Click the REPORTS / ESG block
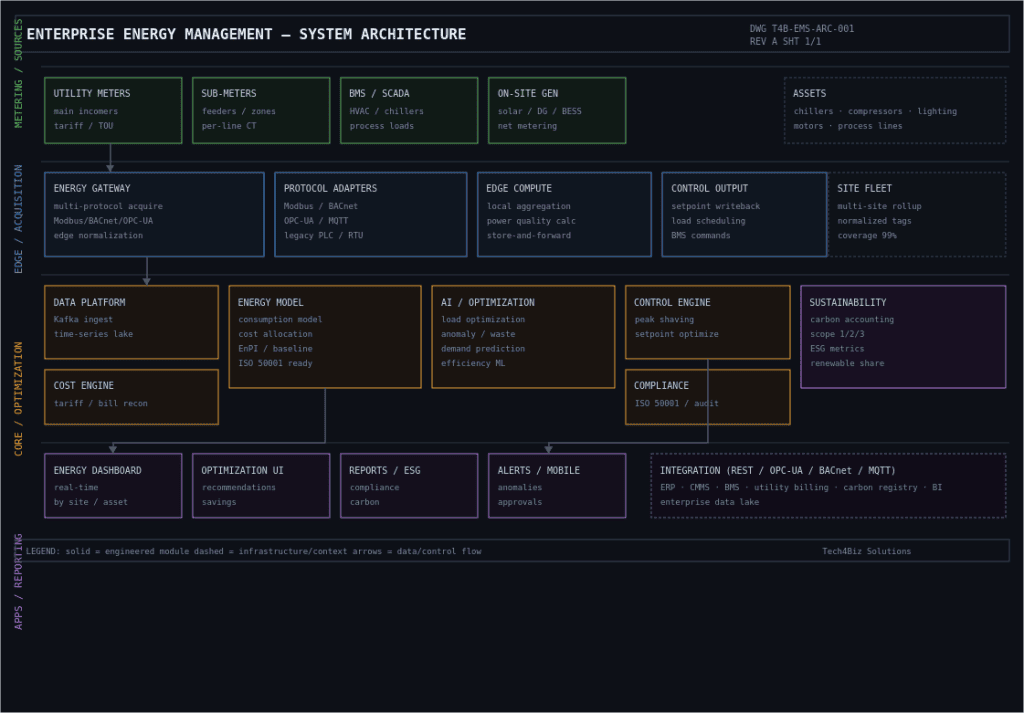Image resolution: width=1024 pixels, height=713 pixels. (x=409, y=486)
